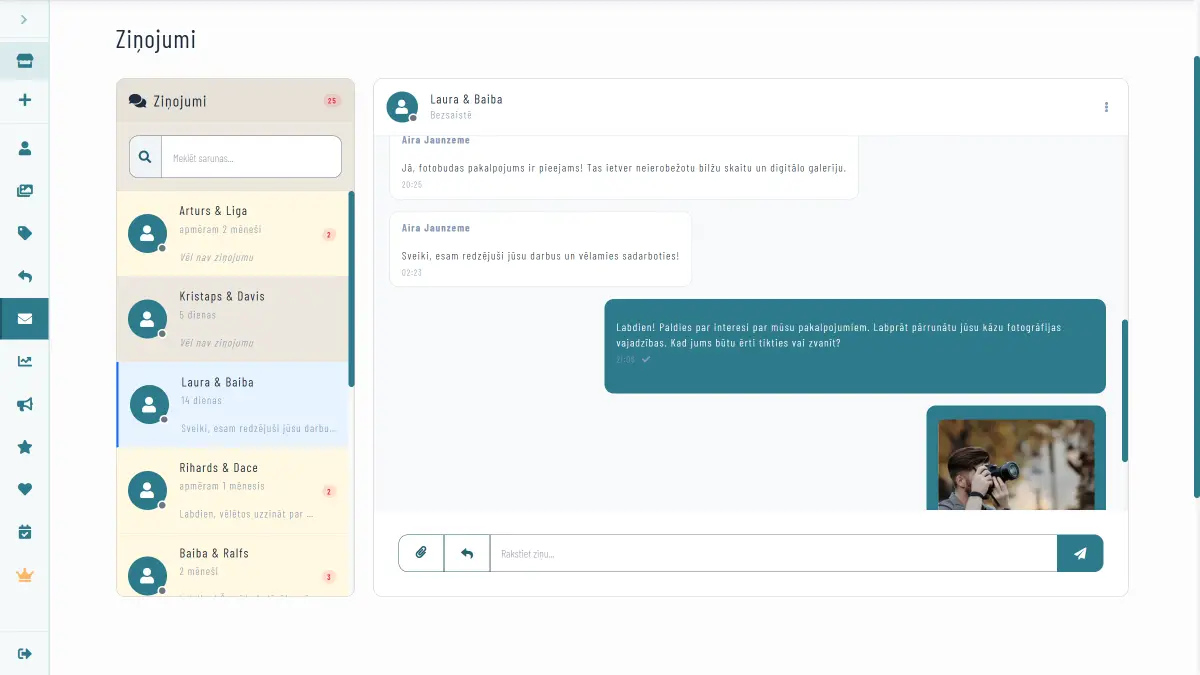Open the calendar check icon in sidebar
Image resolution: width=1200 pixels, height=675 pixels.
click(x=25, y=532)
